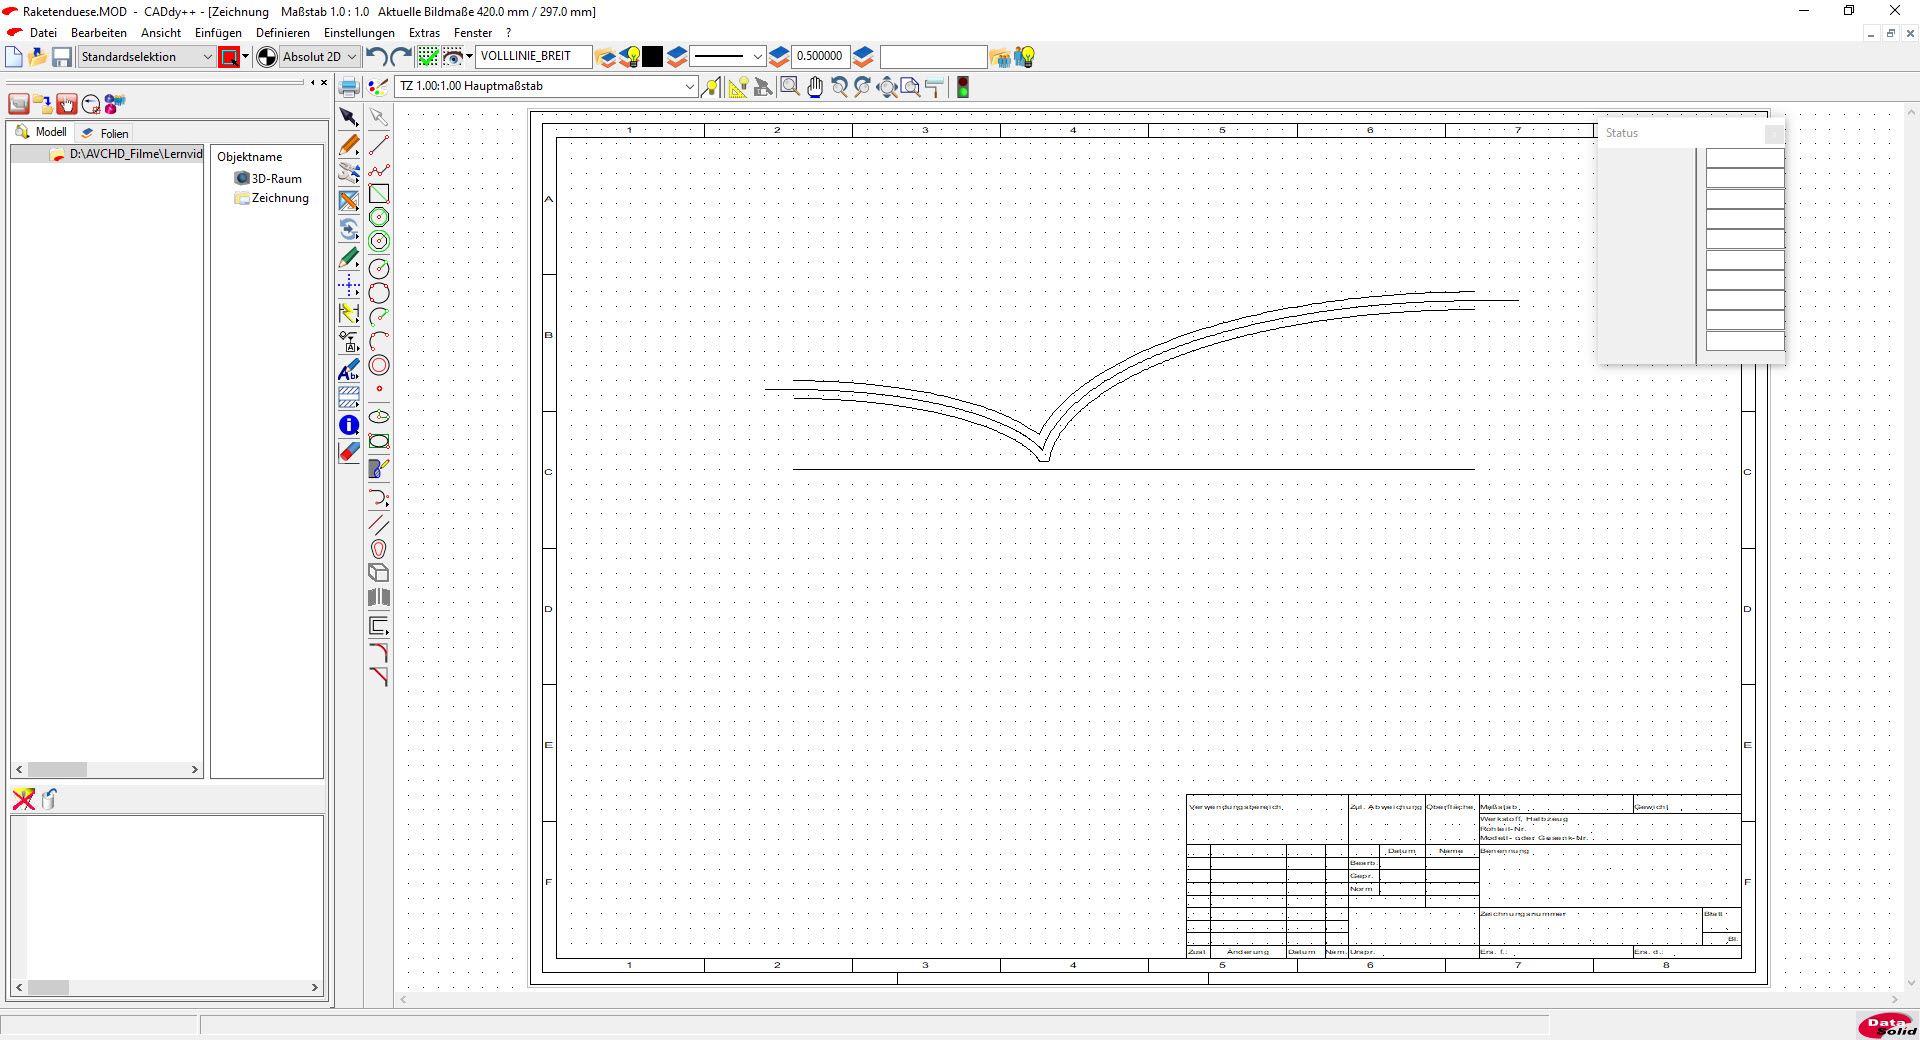Toggle the grid snap checkmark button
This screenshot has height=1040, width=1920.
(427, 57)
